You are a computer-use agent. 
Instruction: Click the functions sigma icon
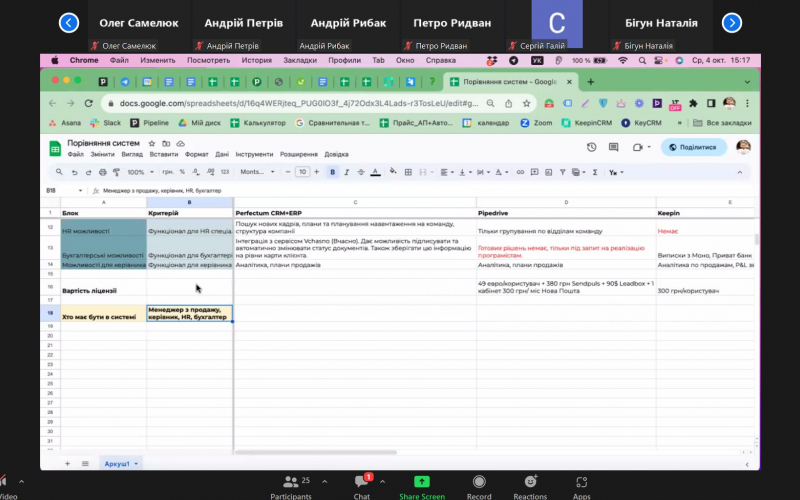[595, 172]
